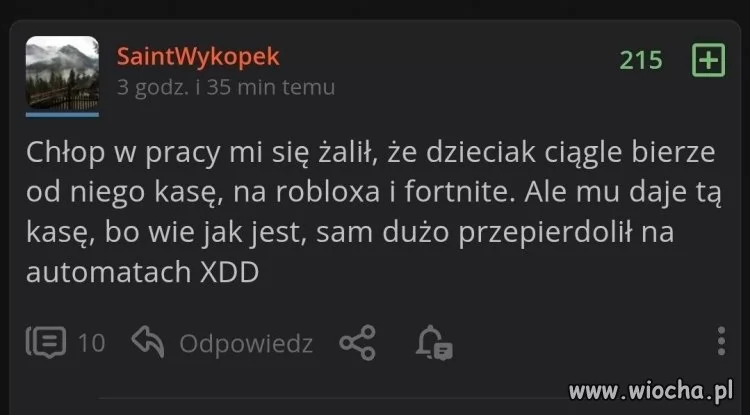Click the word 'automatach' in last line

coord(109,273)
